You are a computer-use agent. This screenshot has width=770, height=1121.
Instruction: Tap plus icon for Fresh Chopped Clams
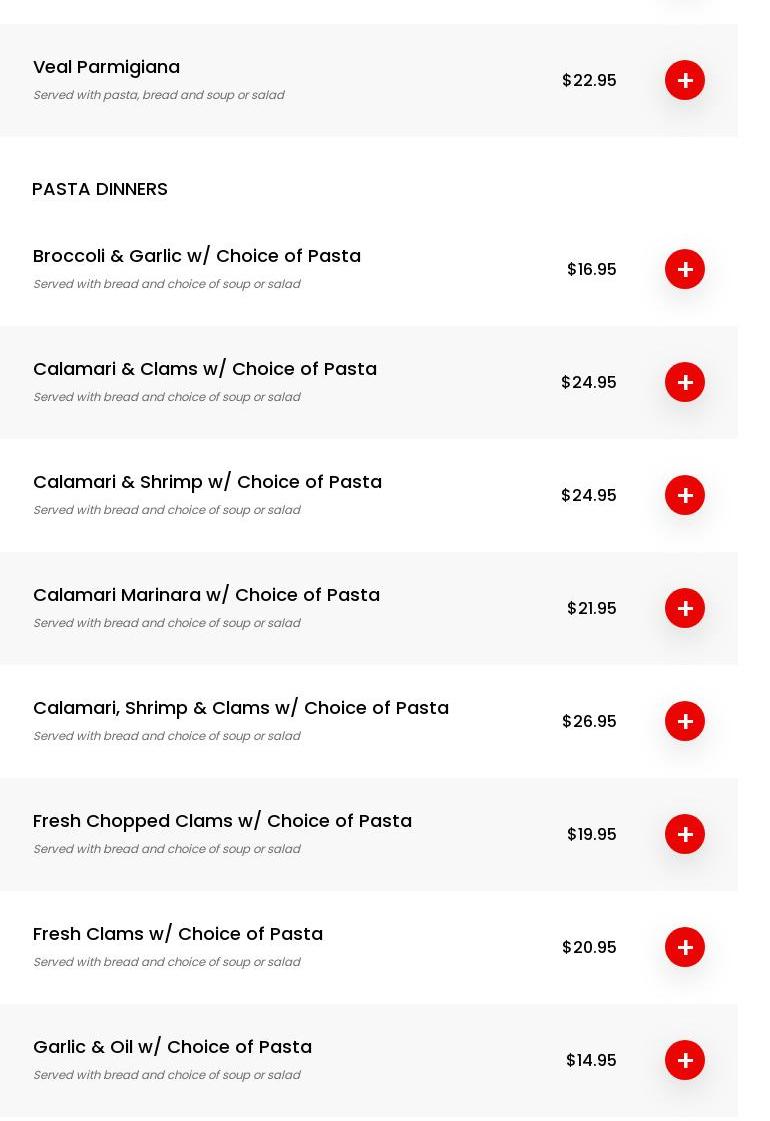(x=685, y=834)
